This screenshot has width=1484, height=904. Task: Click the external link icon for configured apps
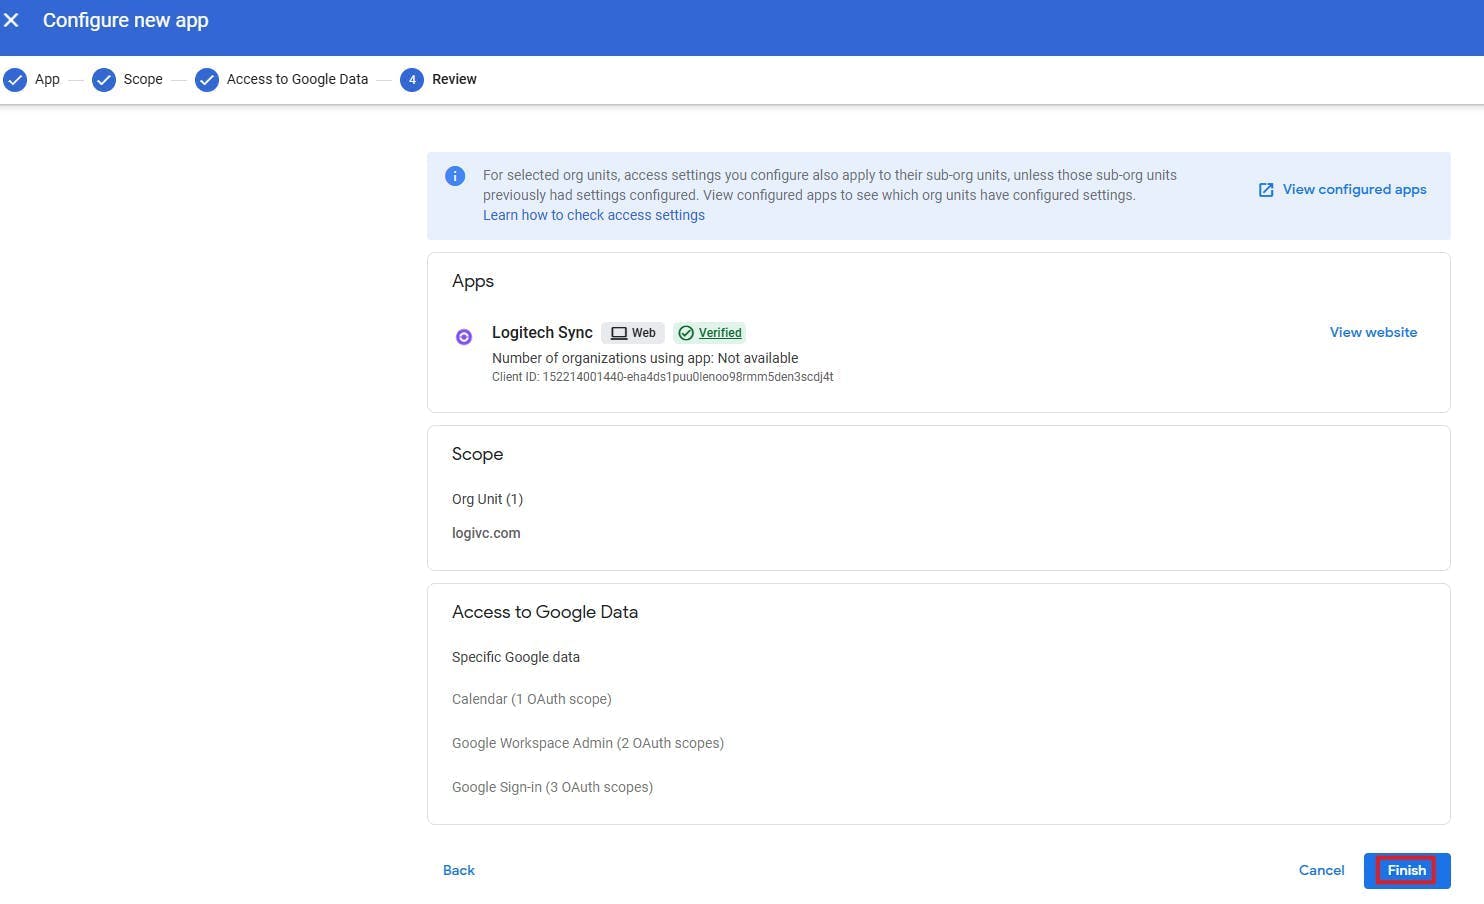click(1266, 190)
